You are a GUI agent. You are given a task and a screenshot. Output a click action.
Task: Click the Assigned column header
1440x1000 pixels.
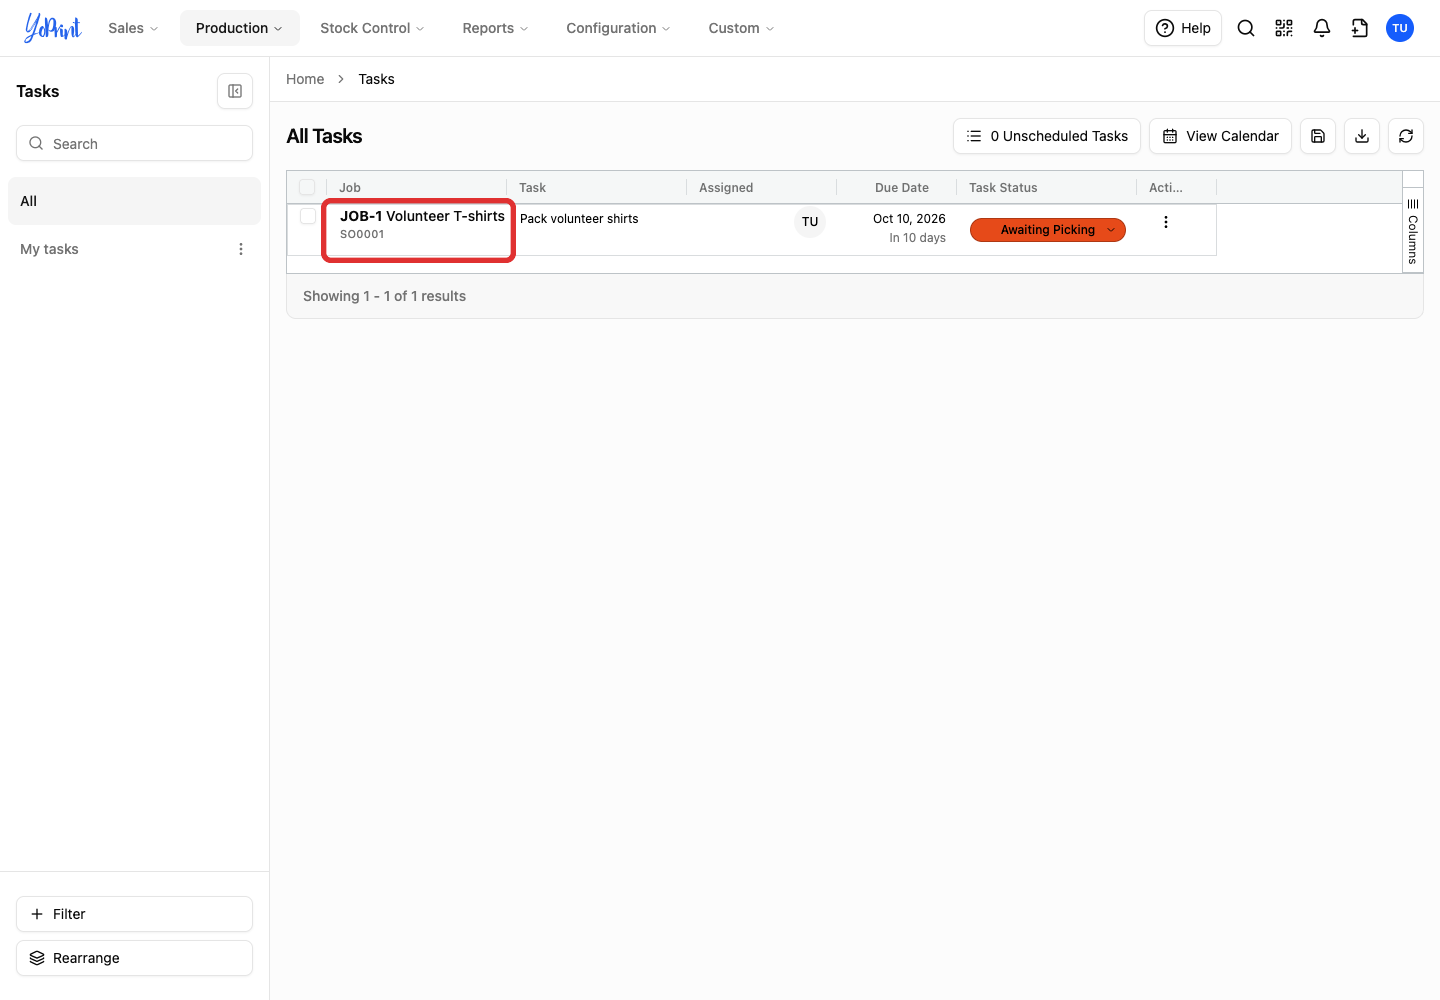click(726, 187)
